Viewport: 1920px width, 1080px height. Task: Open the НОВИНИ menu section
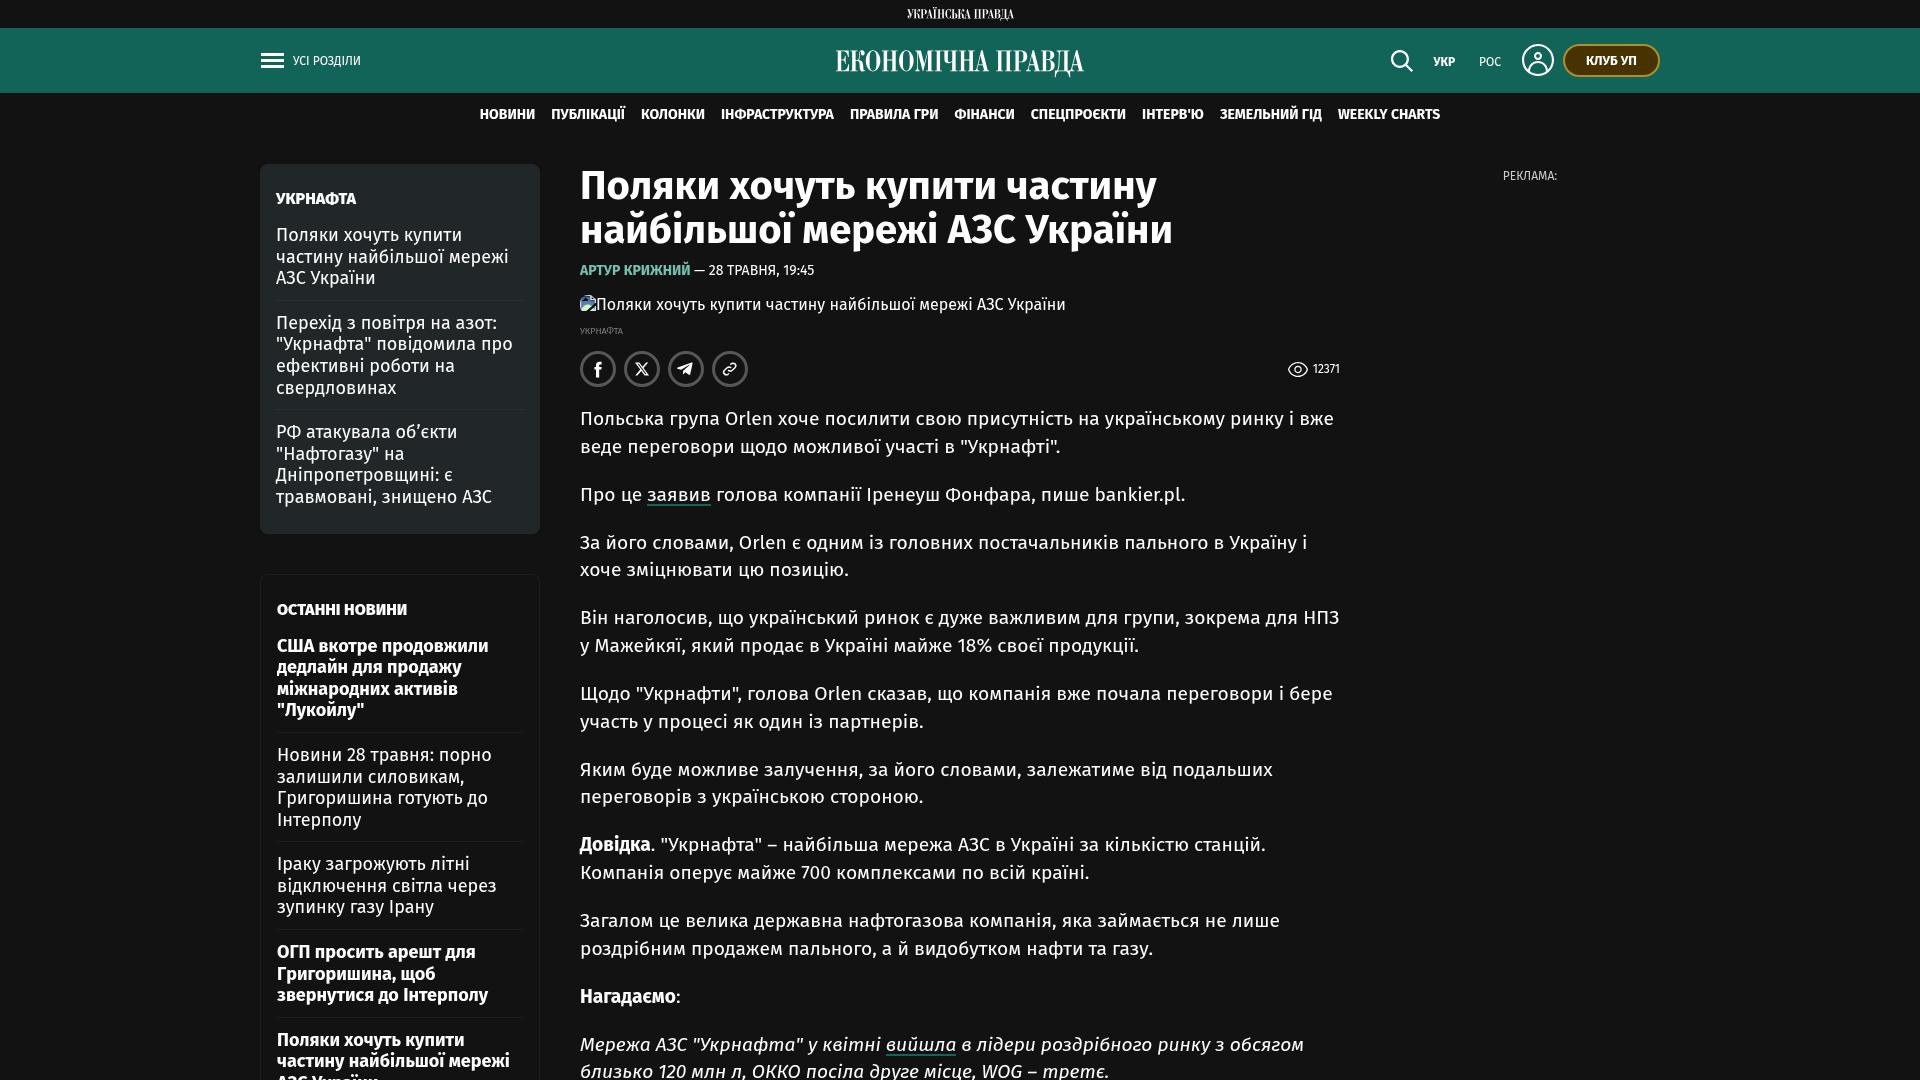pos(507,115)
